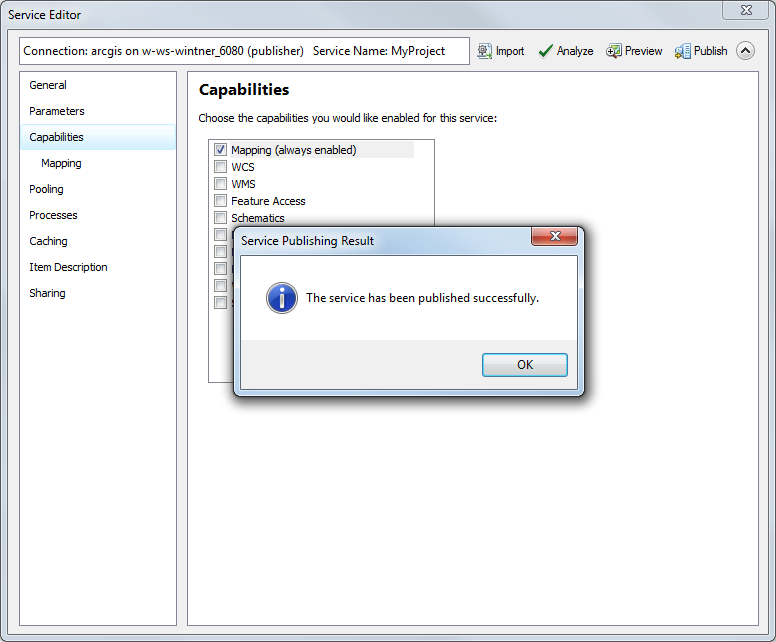Open the Processes settings page
The width and height of the screenshot is (776, 642).
point(98,215)
